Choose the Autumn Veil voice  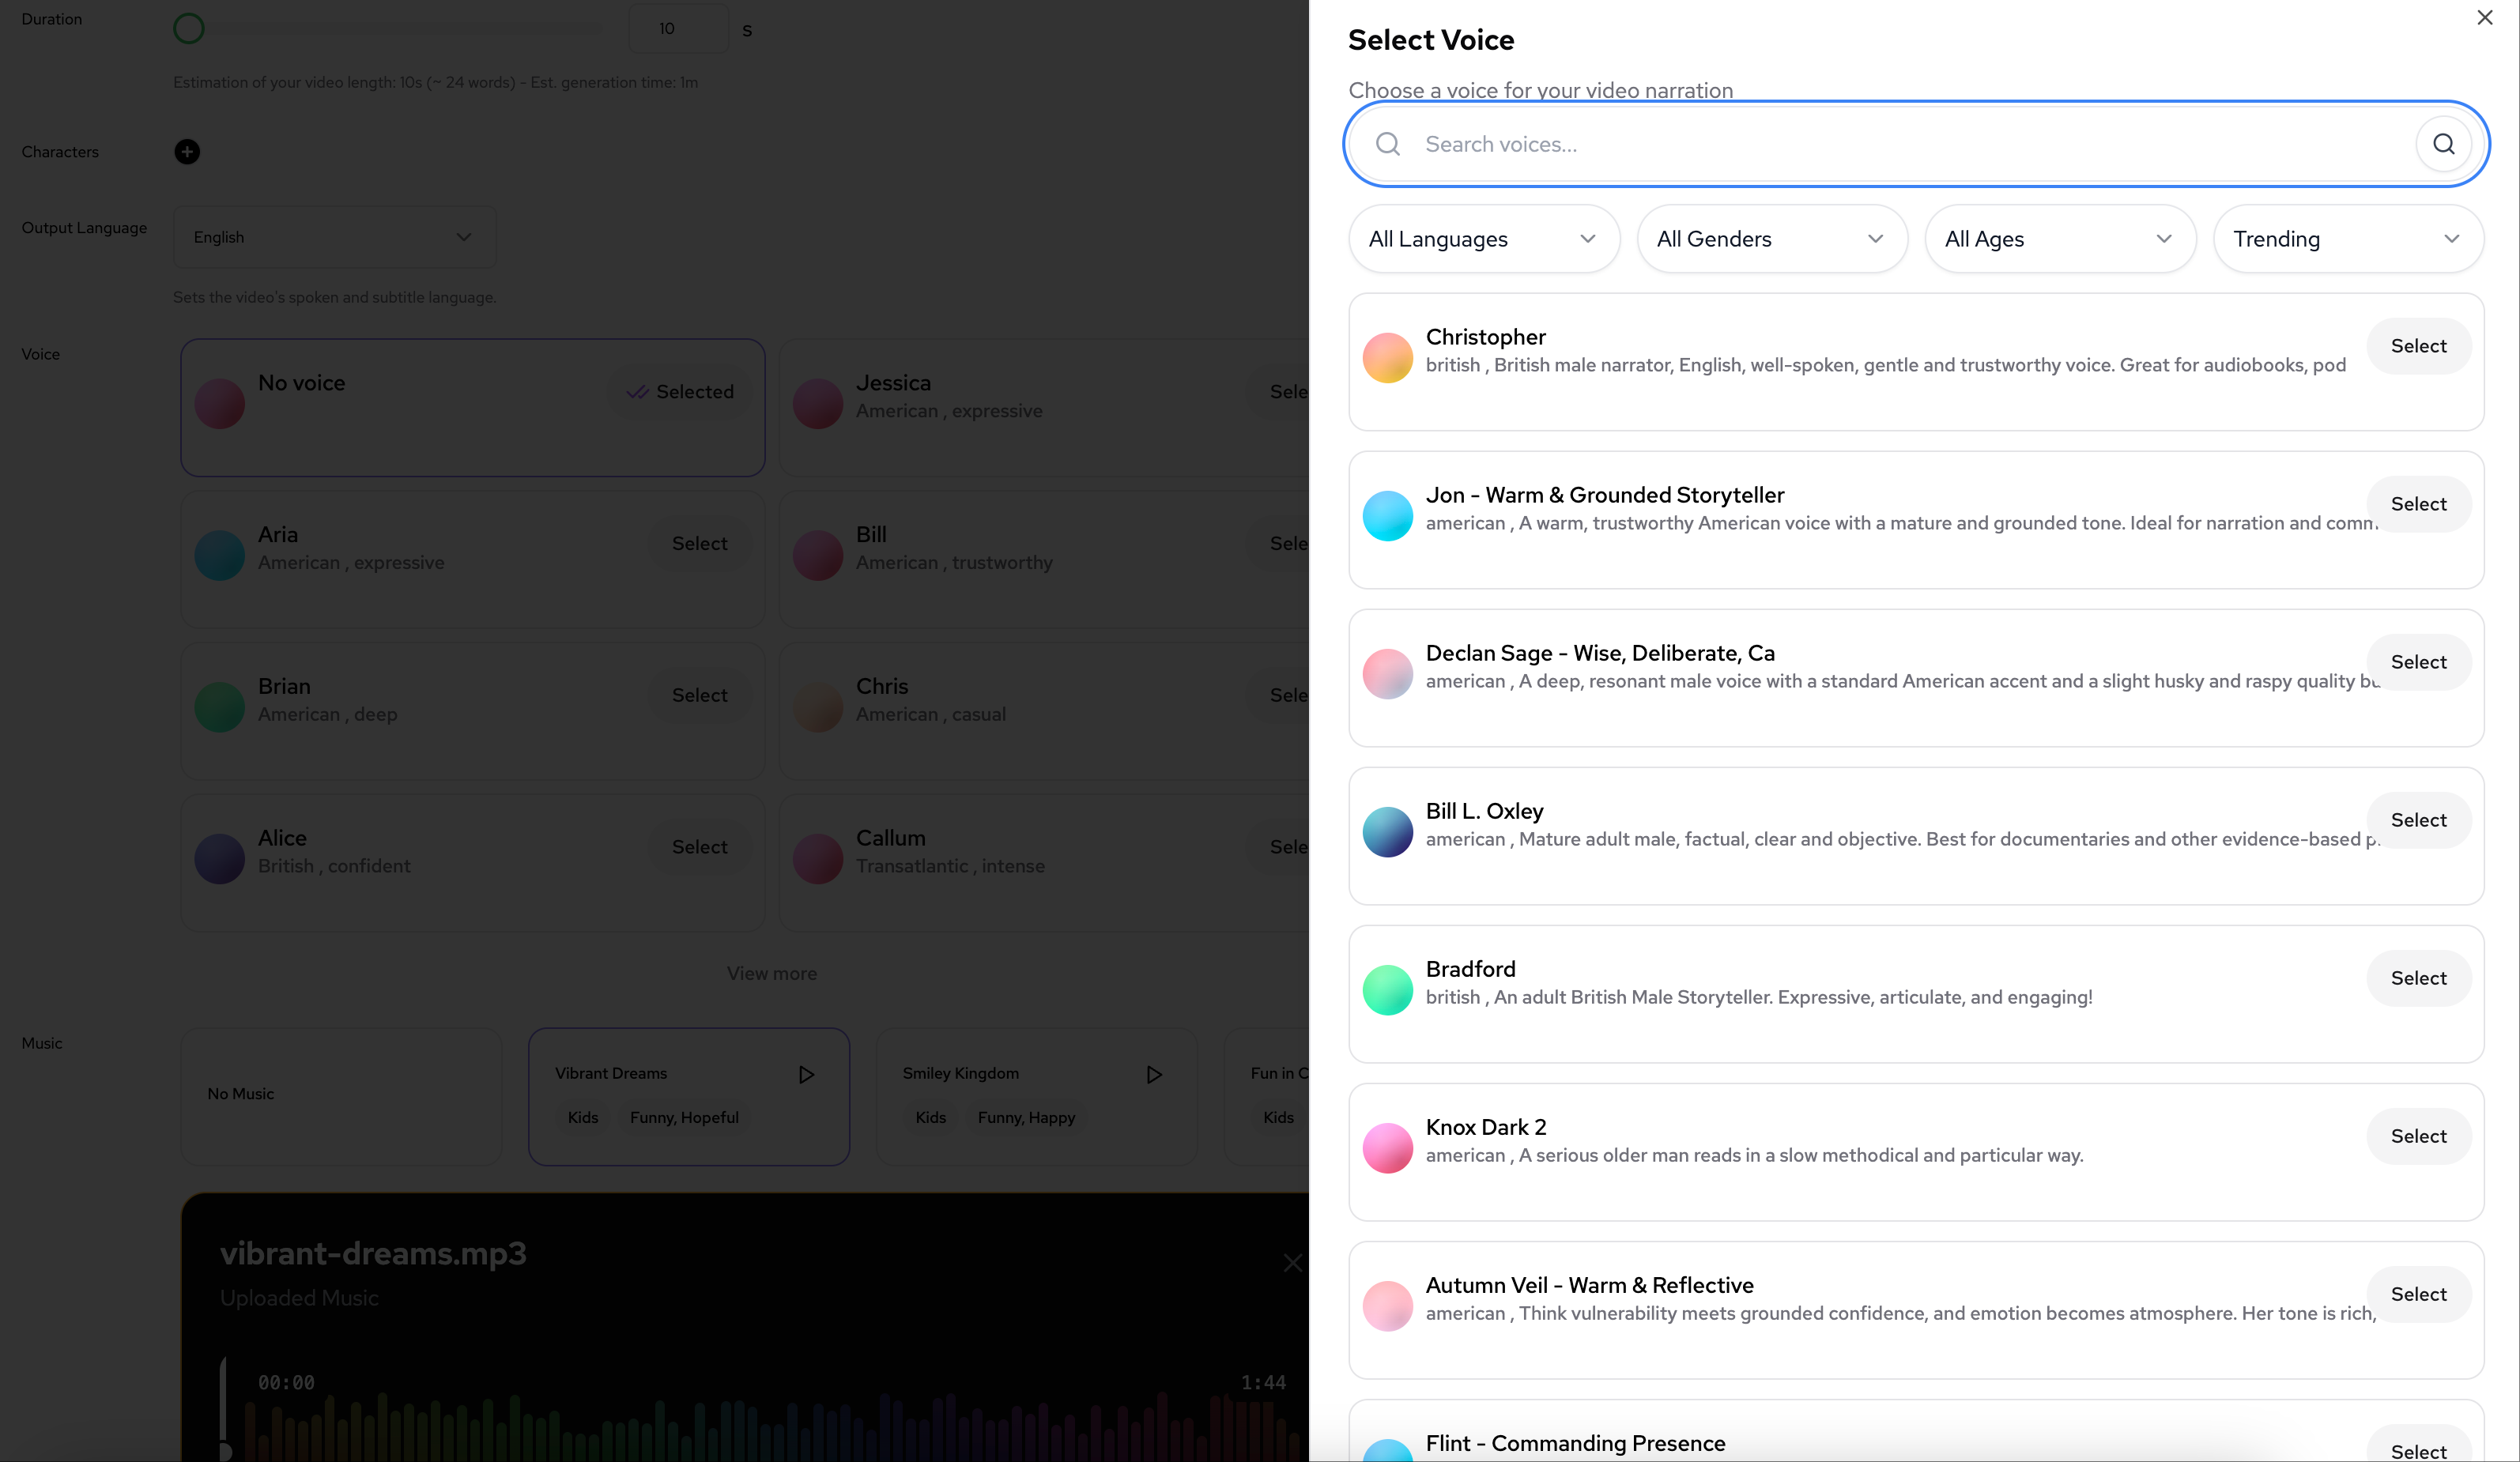[x=2418, y=1294]
